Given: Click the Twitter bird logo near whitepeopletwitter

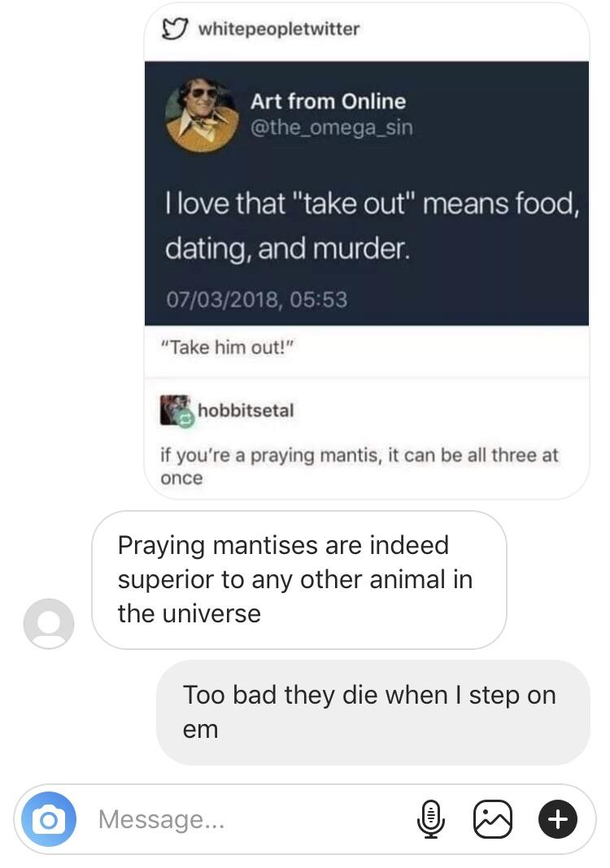Looking at the screenshot, I should (x=175, y=29).
